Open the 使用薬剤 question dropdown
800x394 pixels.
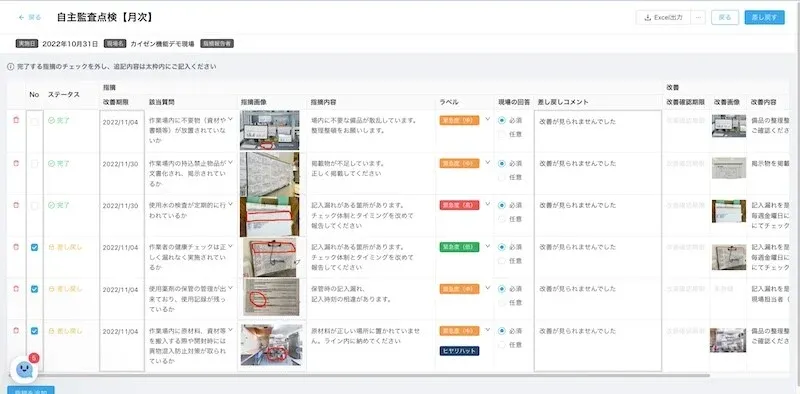[230, 287]
